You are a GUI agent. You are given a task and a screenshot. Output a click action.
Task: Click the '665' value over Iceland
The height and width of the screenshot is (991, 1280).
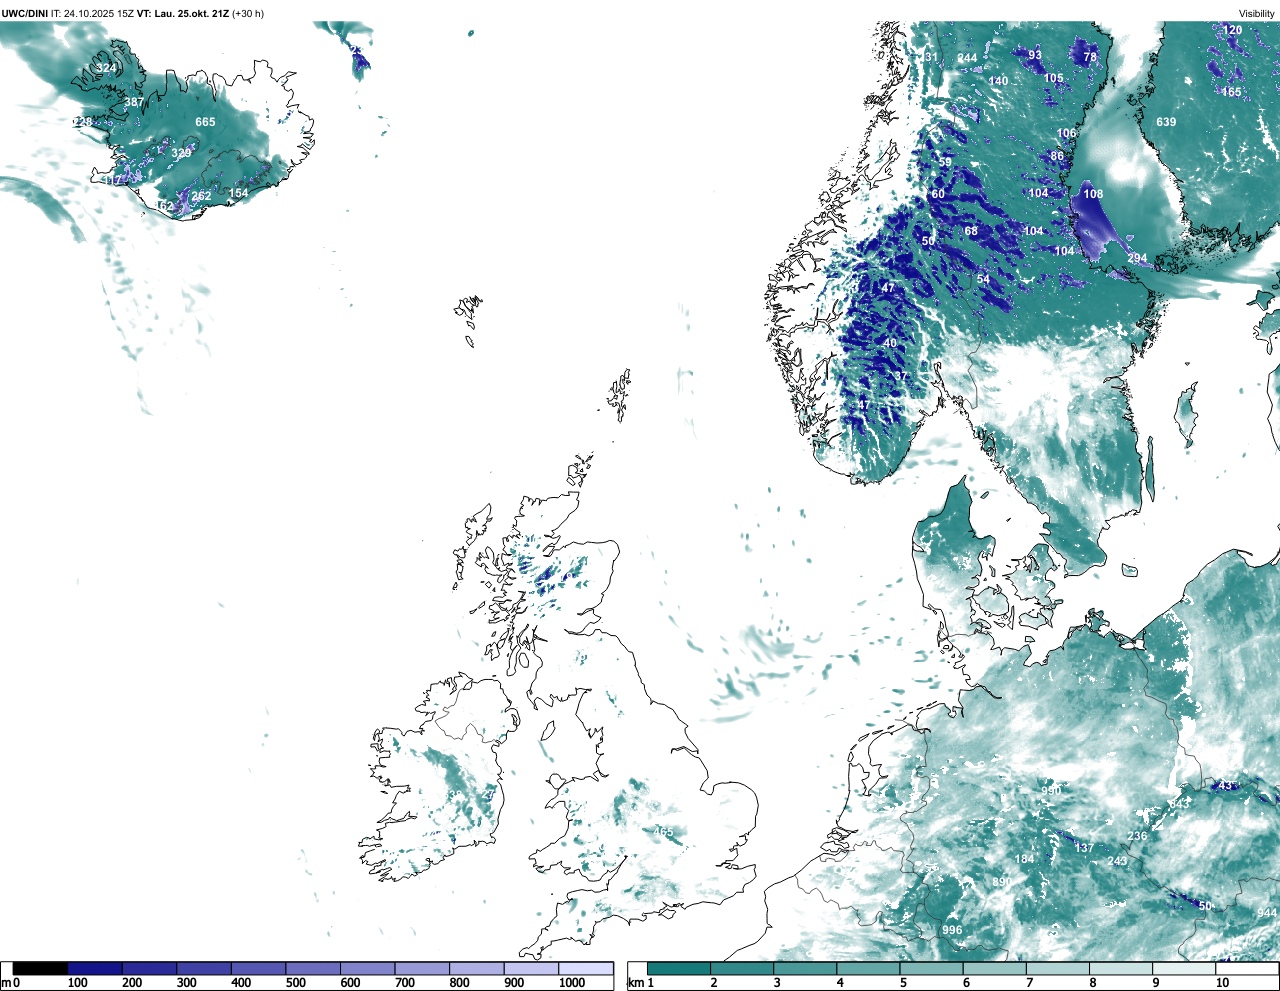point(205,122)
